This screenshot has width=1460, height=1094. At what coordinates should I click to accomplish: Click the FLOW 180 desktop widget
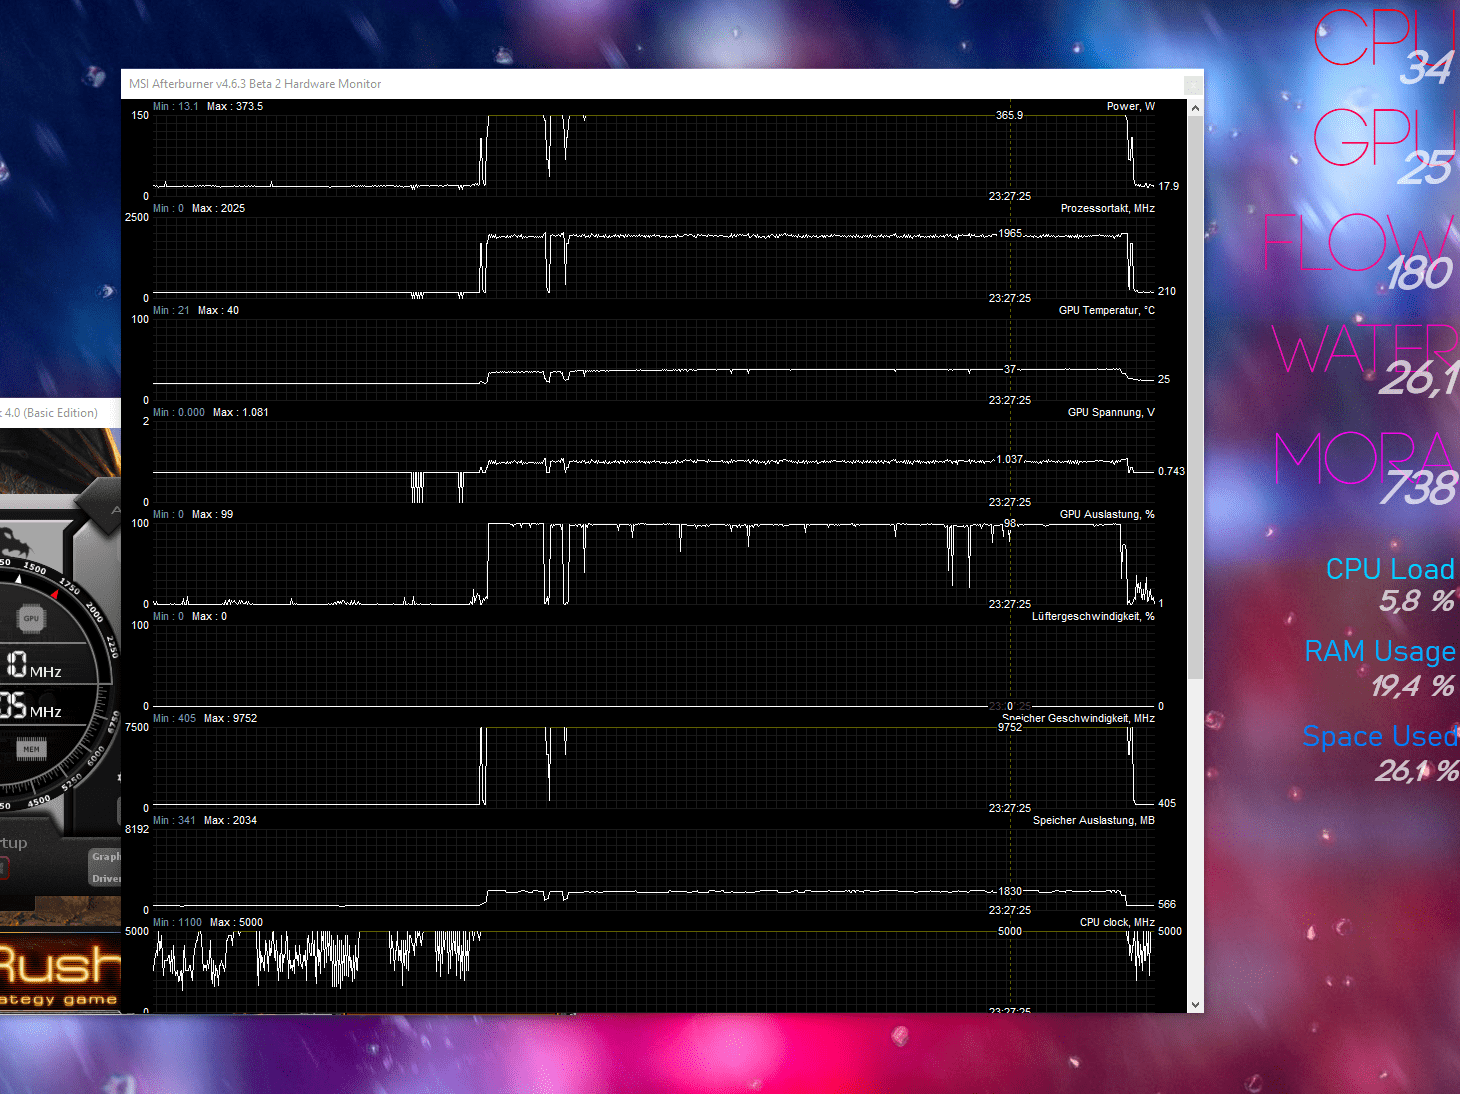pyautogui.click(x=1360, y=252)
